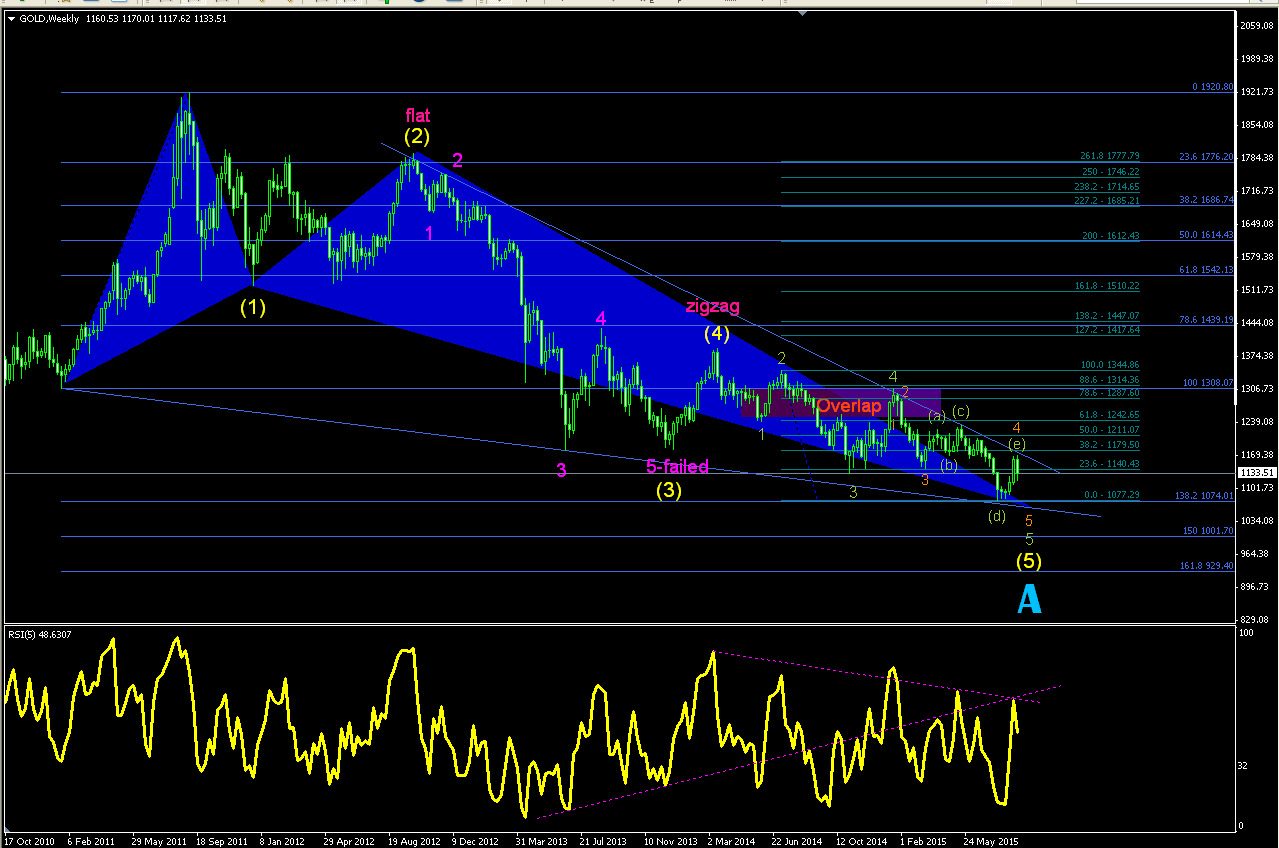The height and width of the screenshot is (848, 1279).
Task: Select the yellow (1) wave label
Action: pyautogui.click(x=253, y=307)
